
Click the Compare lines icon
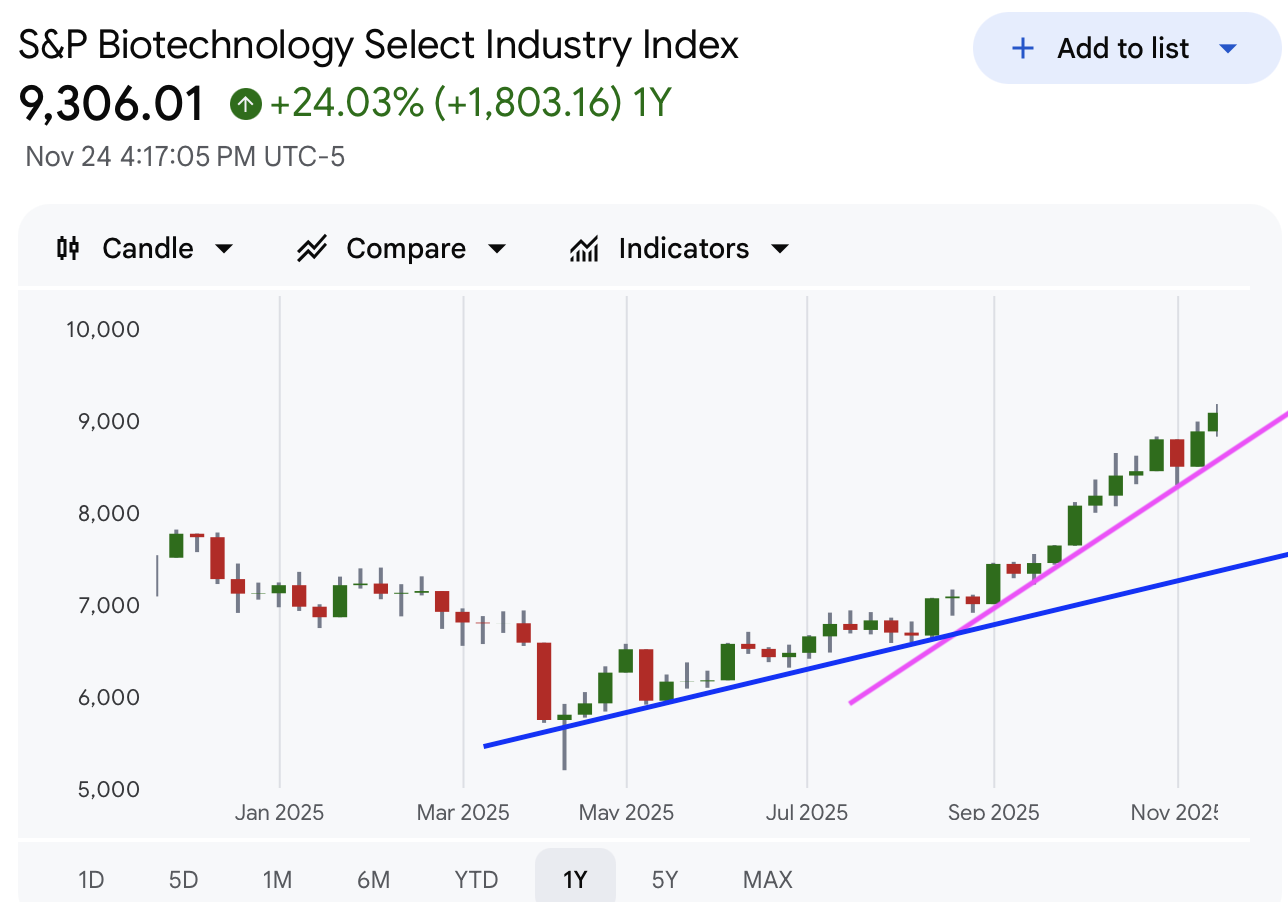coord(312,248)
